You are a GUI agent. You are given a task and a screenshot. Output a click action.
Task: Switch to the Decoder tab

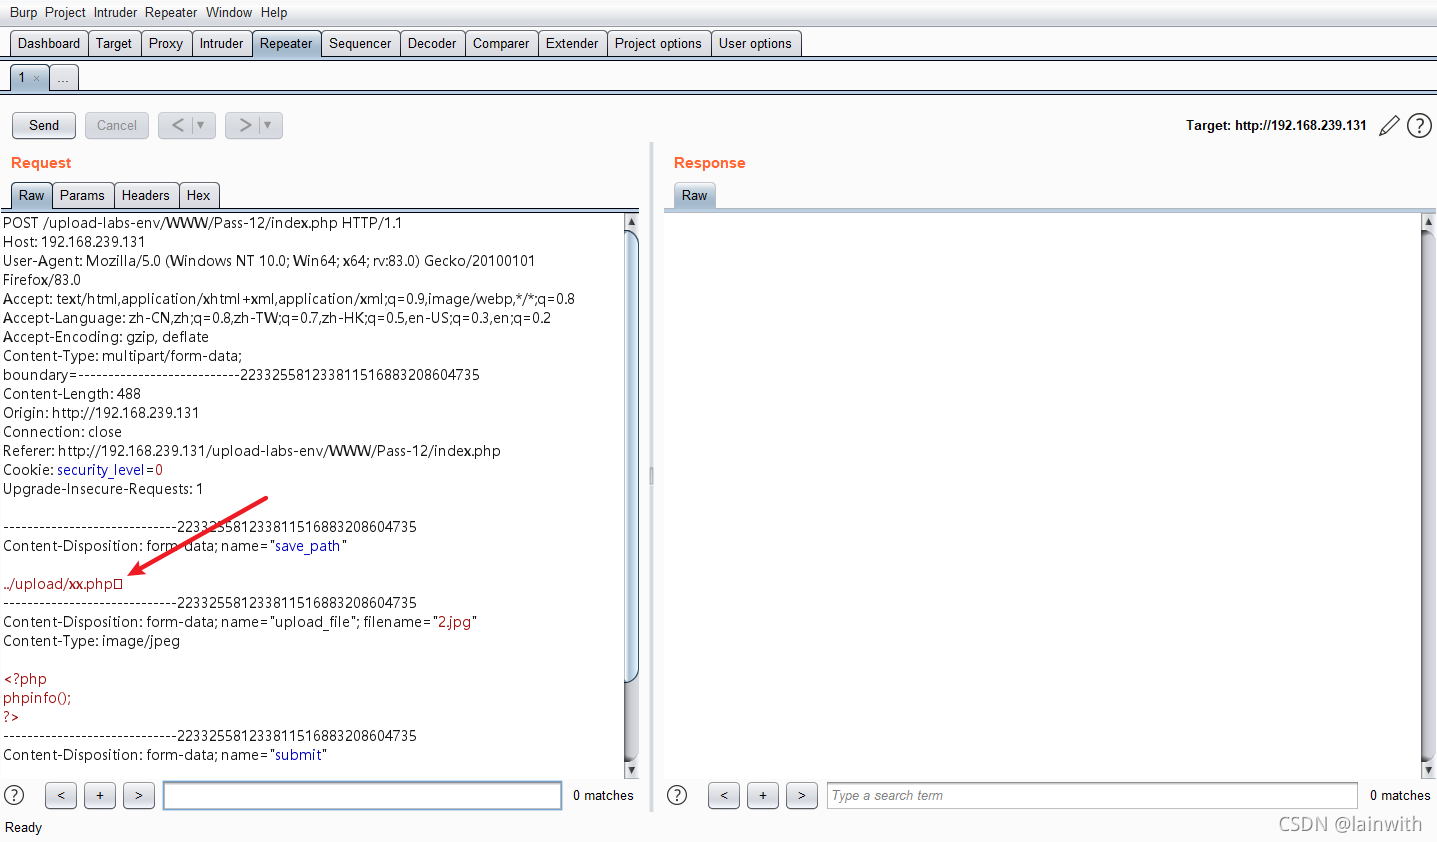[432, 43]
